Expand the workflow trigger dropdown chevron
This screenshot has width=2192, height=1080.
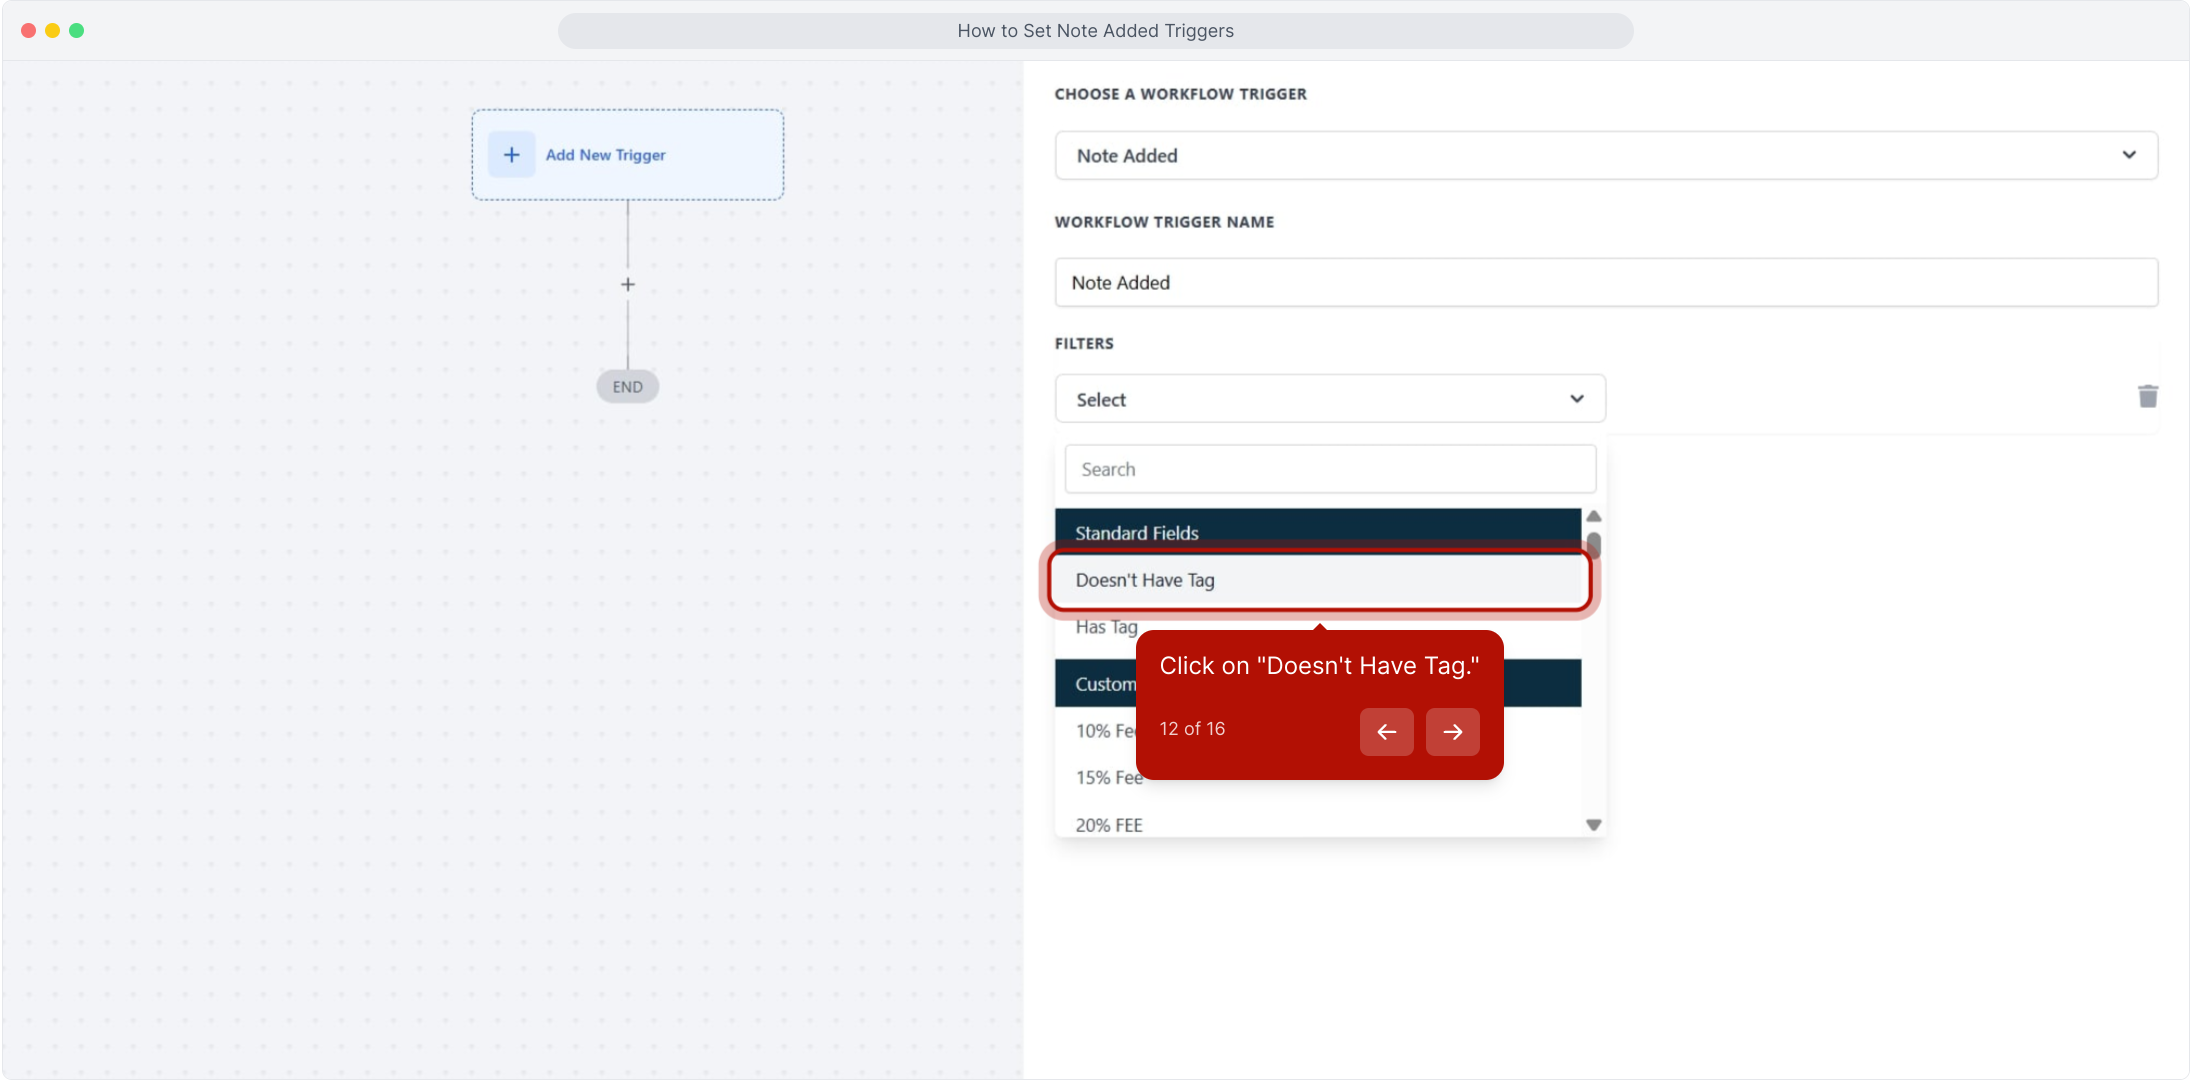[x=2129, y=155]
